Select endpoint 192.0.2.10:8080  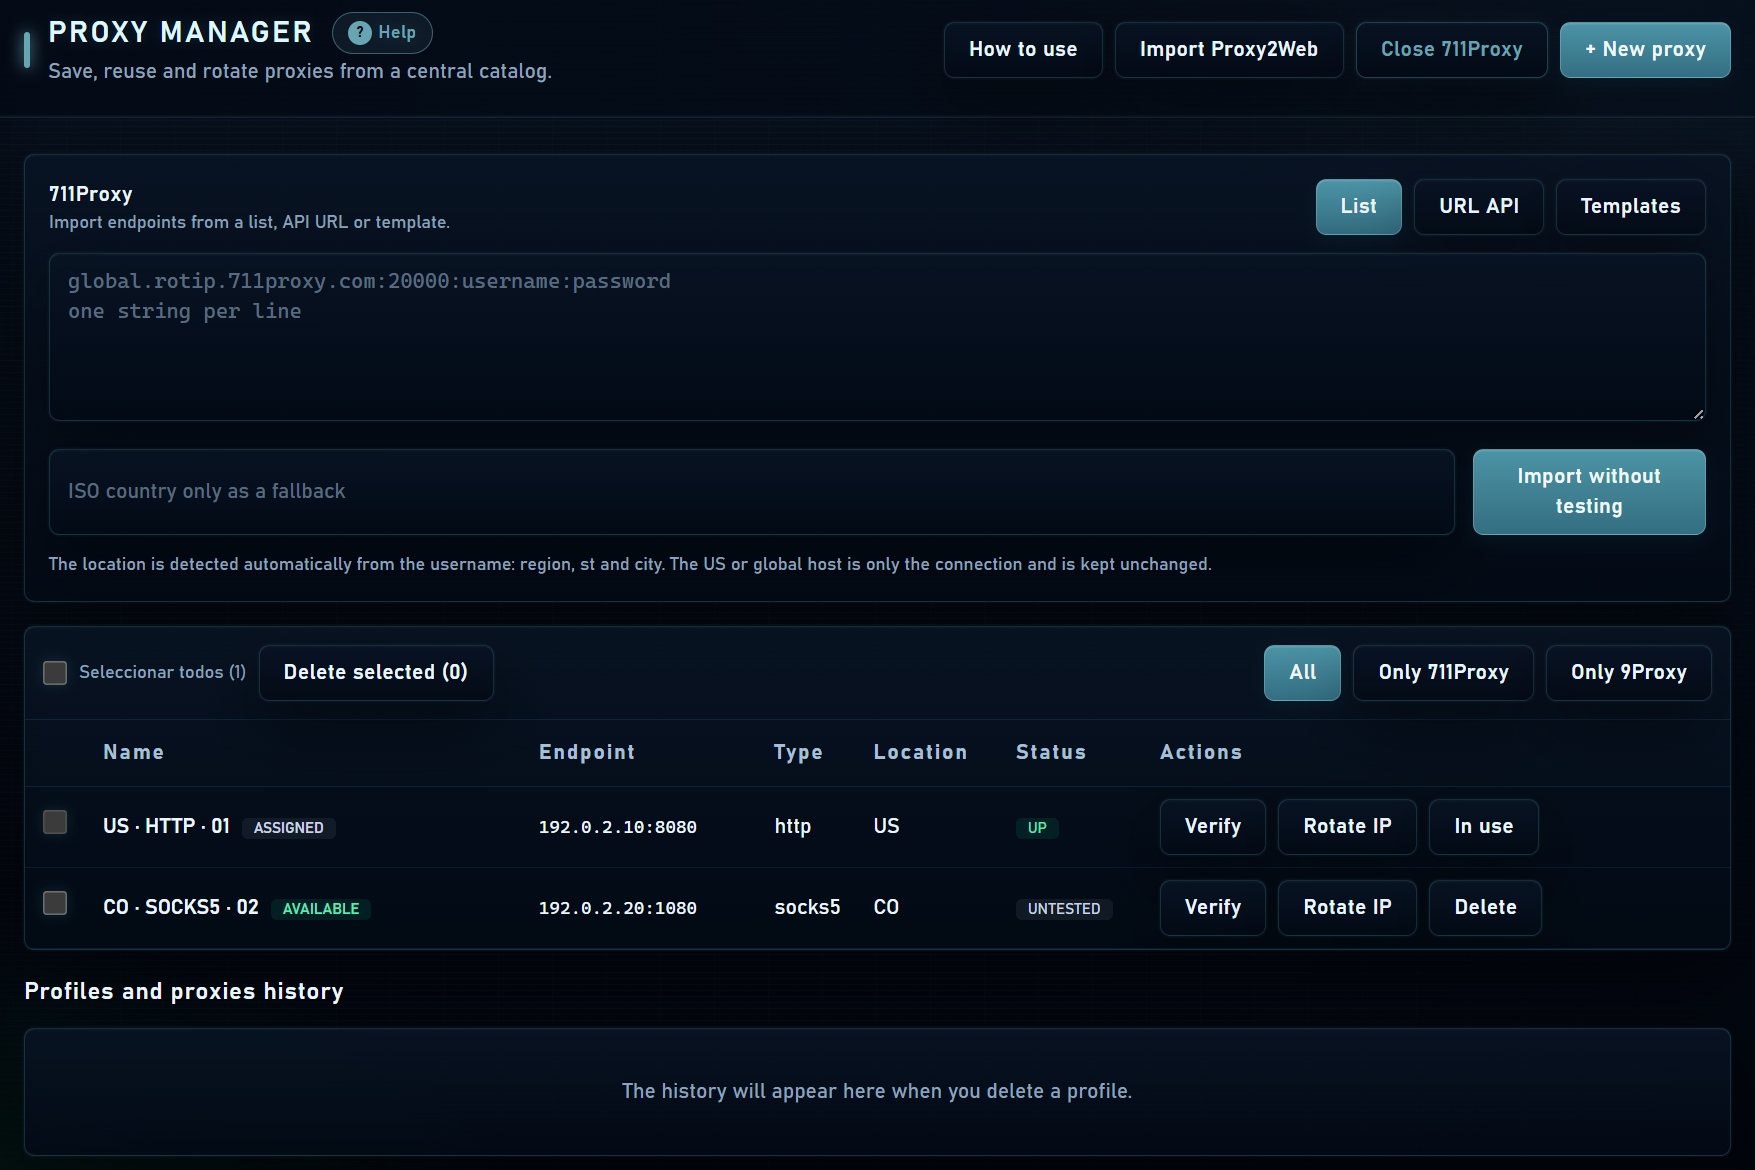click(x=617, y=827)
